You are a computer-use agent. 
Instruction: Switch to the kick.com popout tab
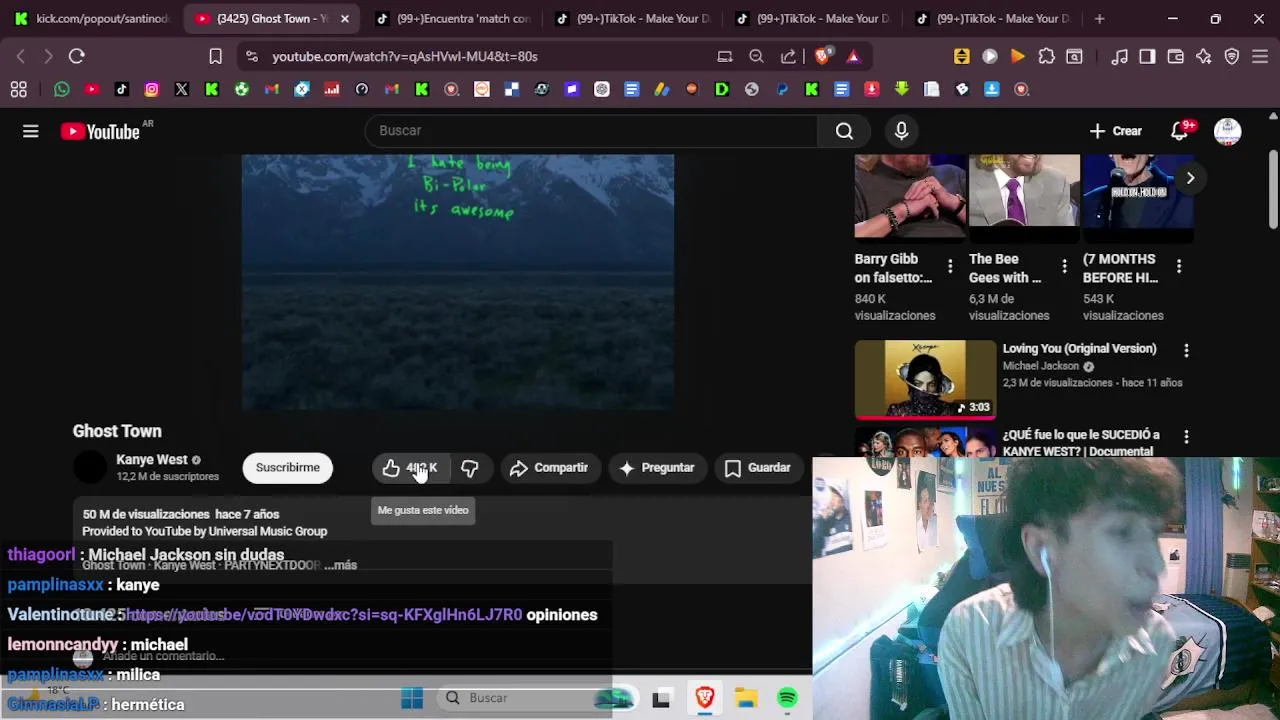[x=90, y=19]
